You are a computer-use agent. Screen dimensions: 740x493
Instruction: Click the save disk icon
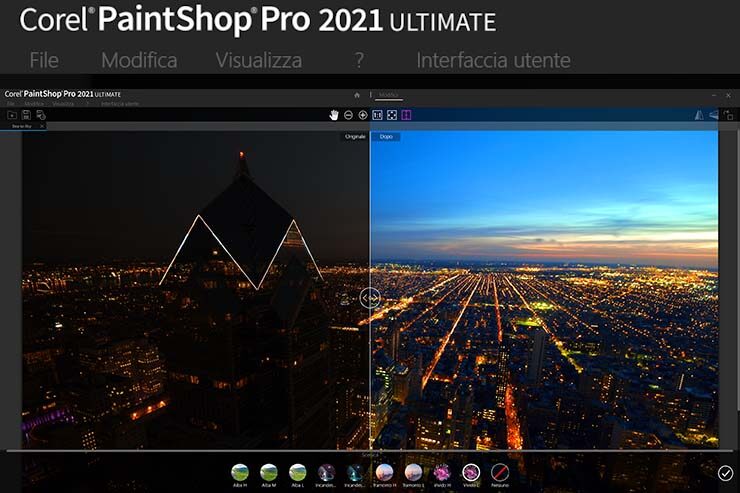coord(26,115)
